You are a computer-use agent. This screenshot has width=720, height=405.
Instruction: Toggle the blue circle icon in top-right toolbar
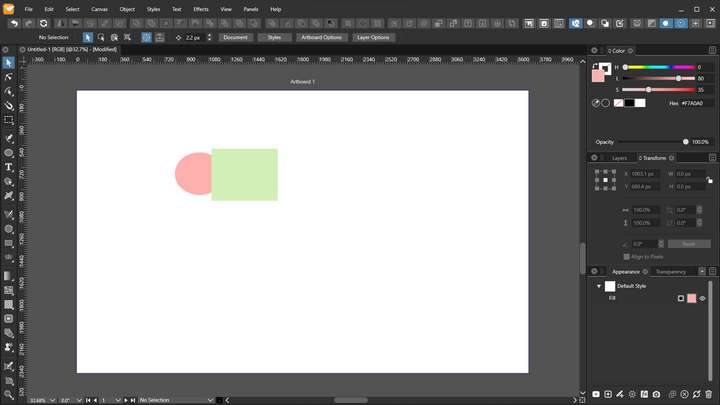point(666,23)
